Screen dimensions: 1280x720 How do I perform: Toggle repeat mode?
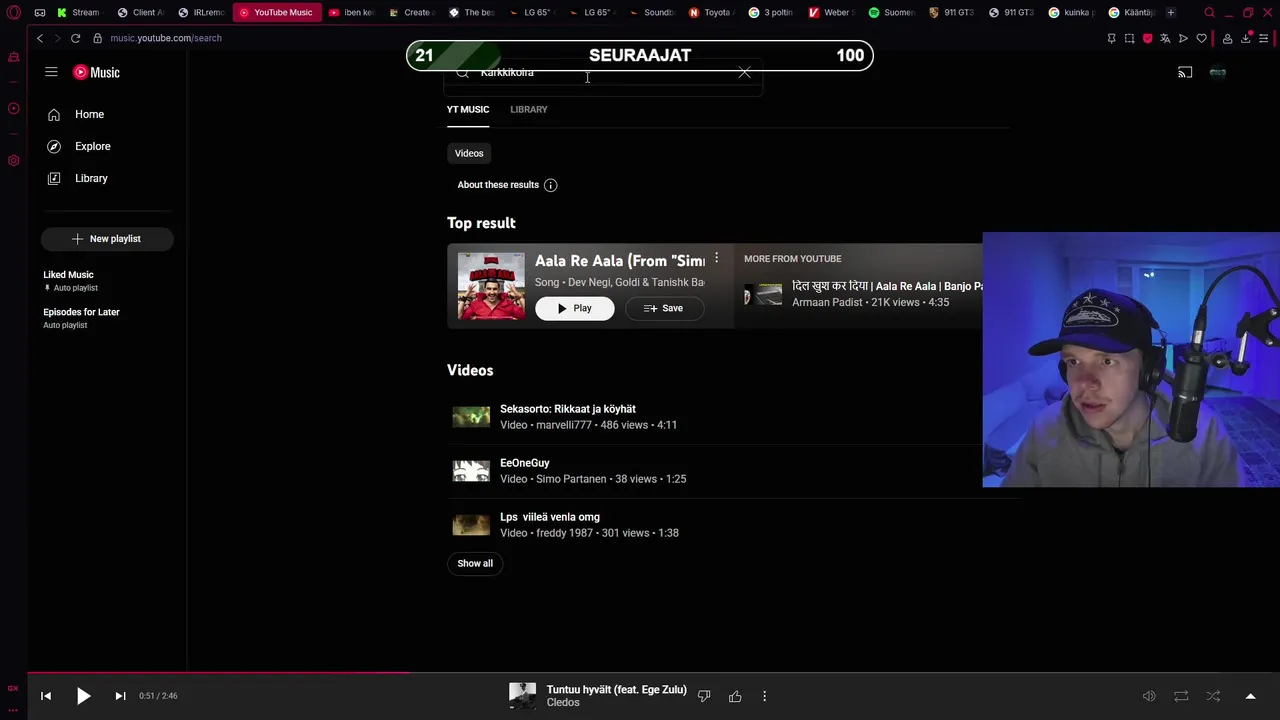click(1181, 696)
